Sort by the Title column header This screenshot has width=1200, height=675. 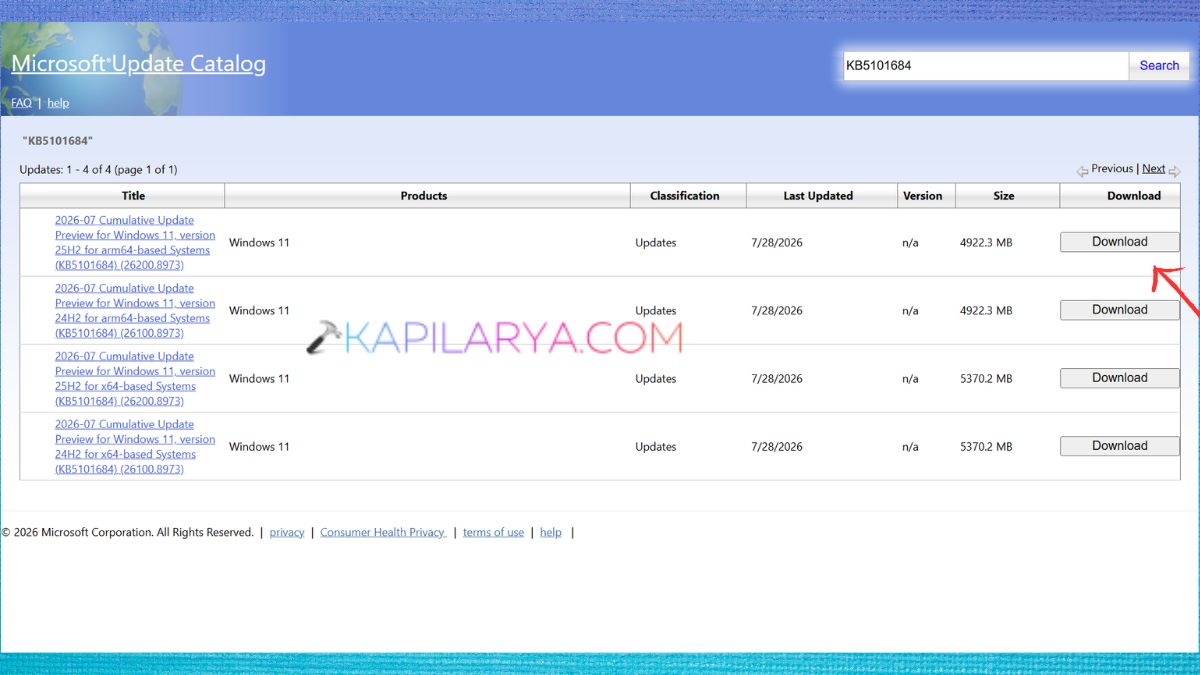click(x=133, y=196)
